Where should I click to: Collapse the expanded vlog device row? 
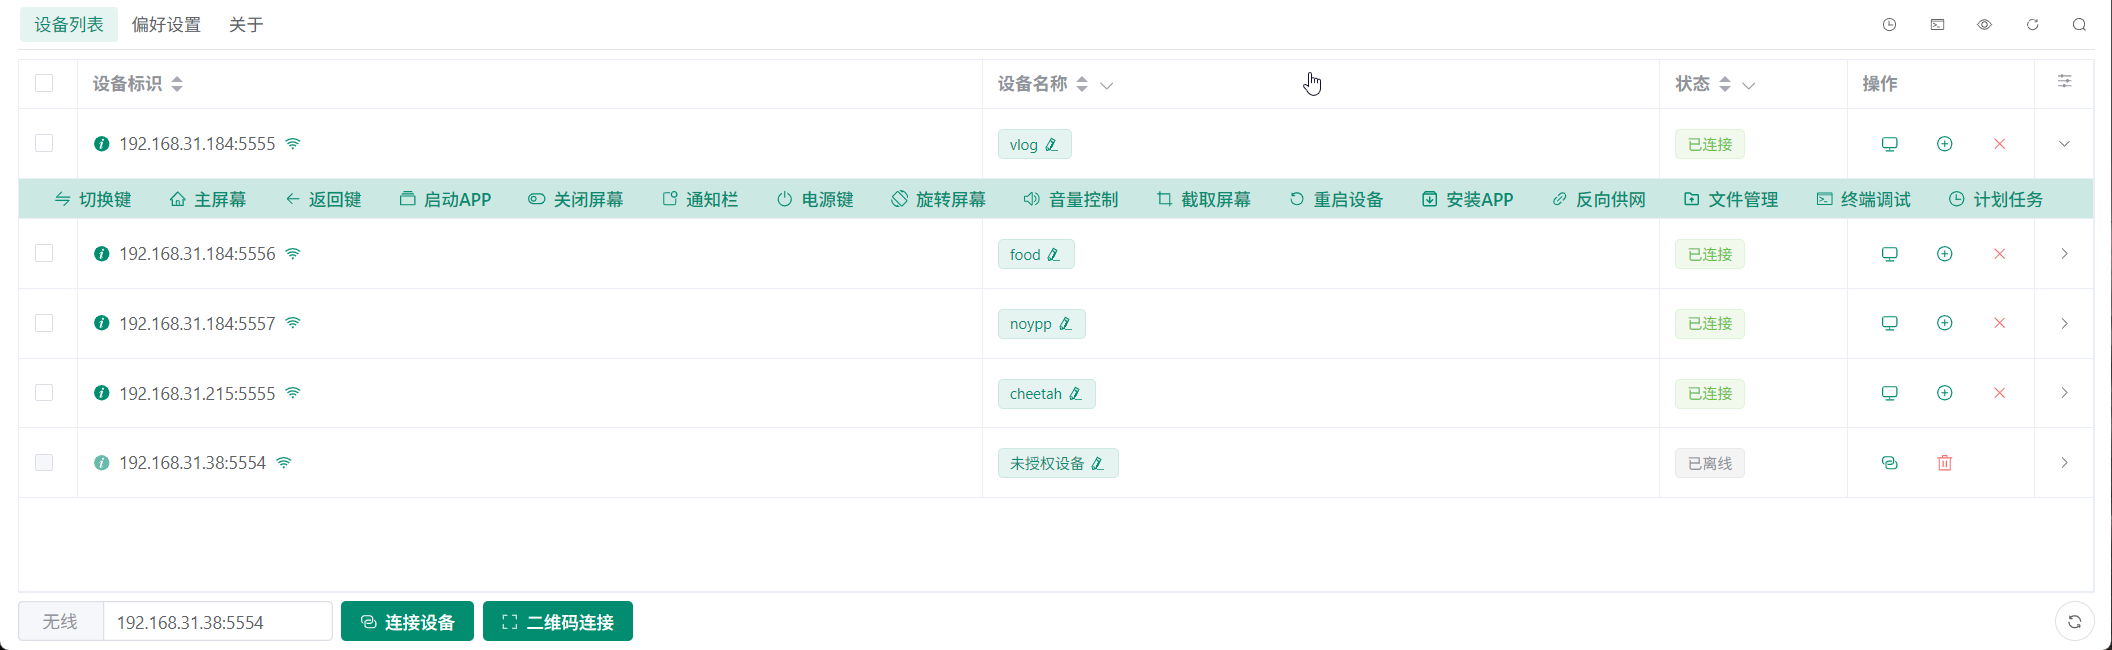[x=2064, y=144]
